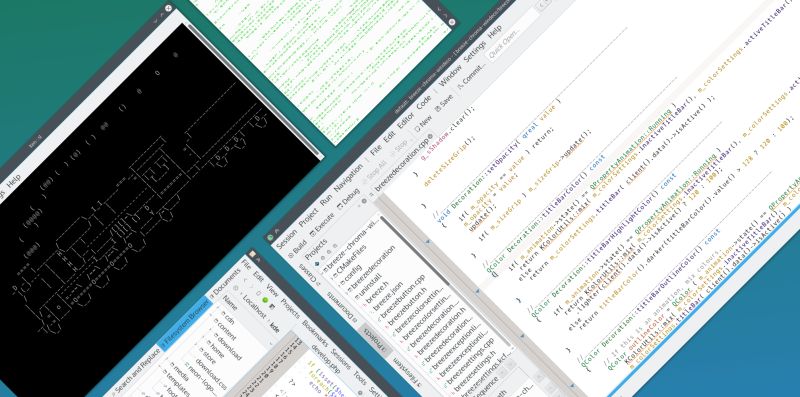Click the New toolbar button in KDevelop
Screen dimensions: 800x397
[423, 123]
